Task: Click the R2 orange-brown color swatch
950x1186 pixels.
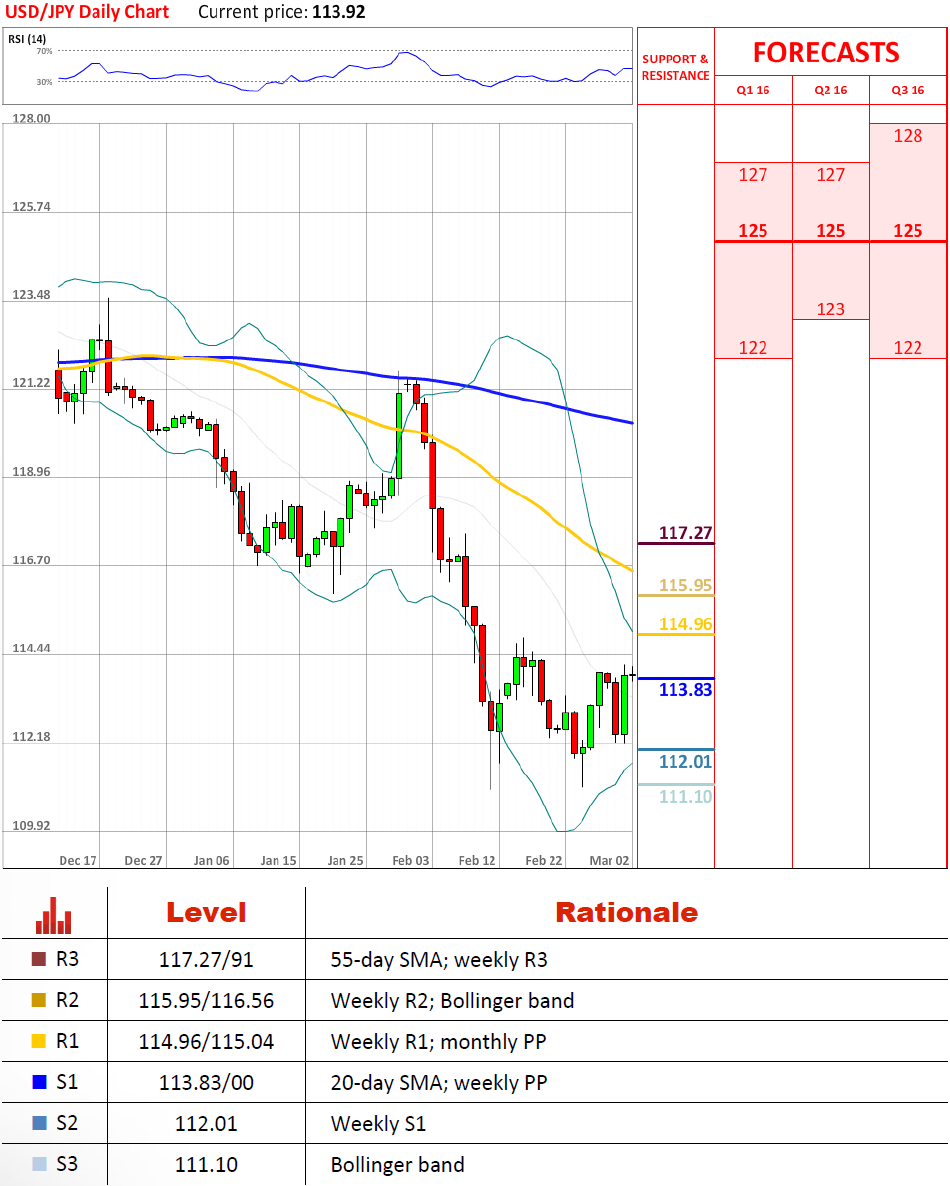Action: 39,1000
